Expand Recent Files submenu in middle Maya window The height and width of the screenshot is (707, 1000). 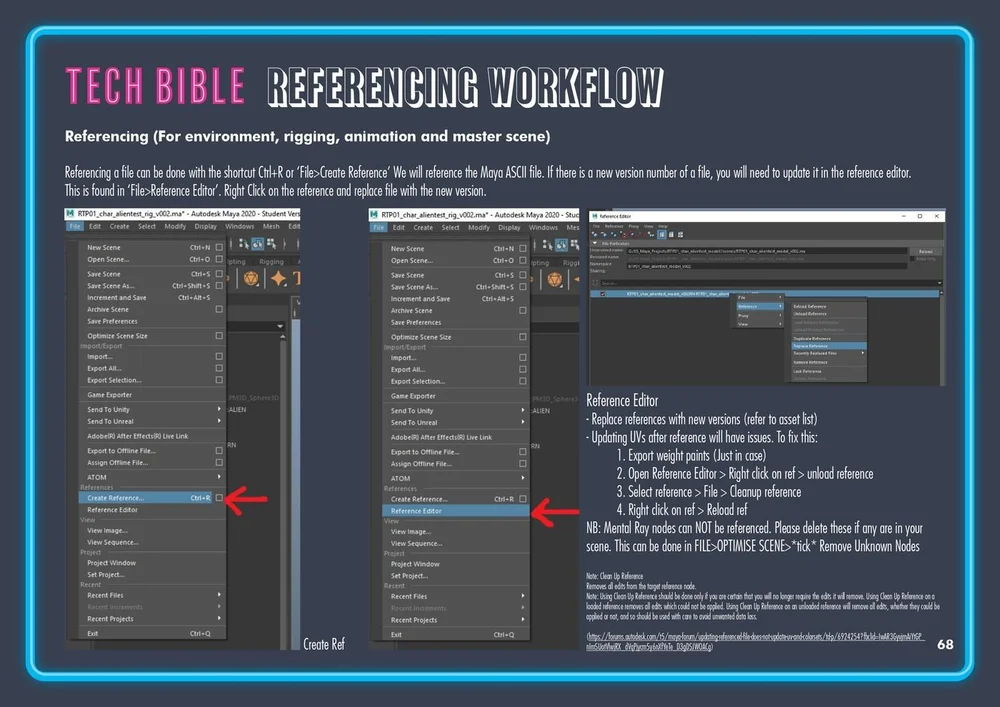click(x=456, y=596)
